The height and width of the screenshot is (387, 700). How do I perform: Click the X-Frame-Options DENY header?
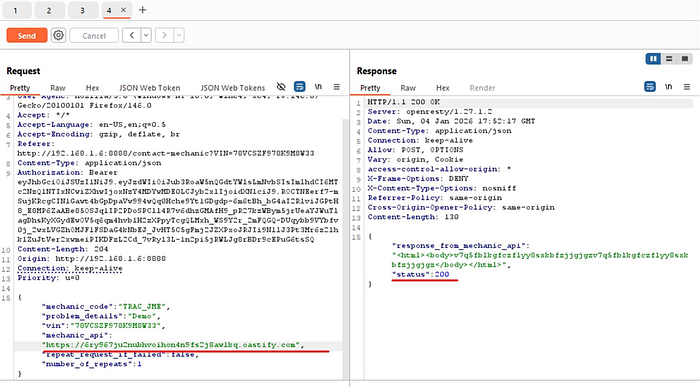pos(418,179)
